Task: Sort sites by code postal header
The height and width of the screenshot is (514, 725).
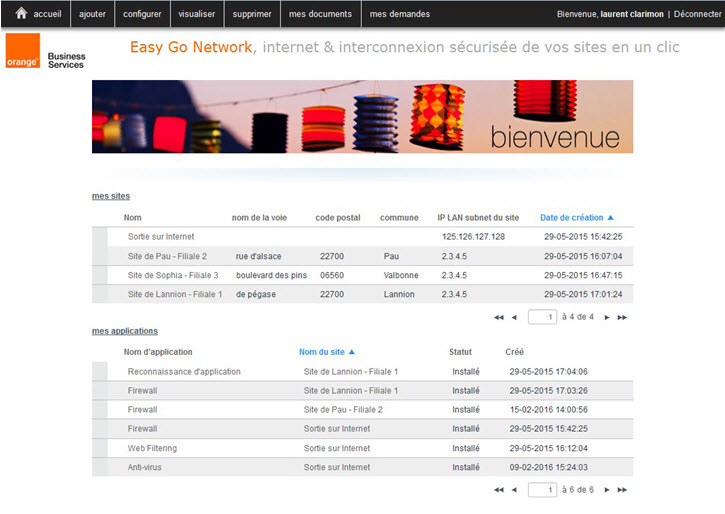Action: coord(338,217)
